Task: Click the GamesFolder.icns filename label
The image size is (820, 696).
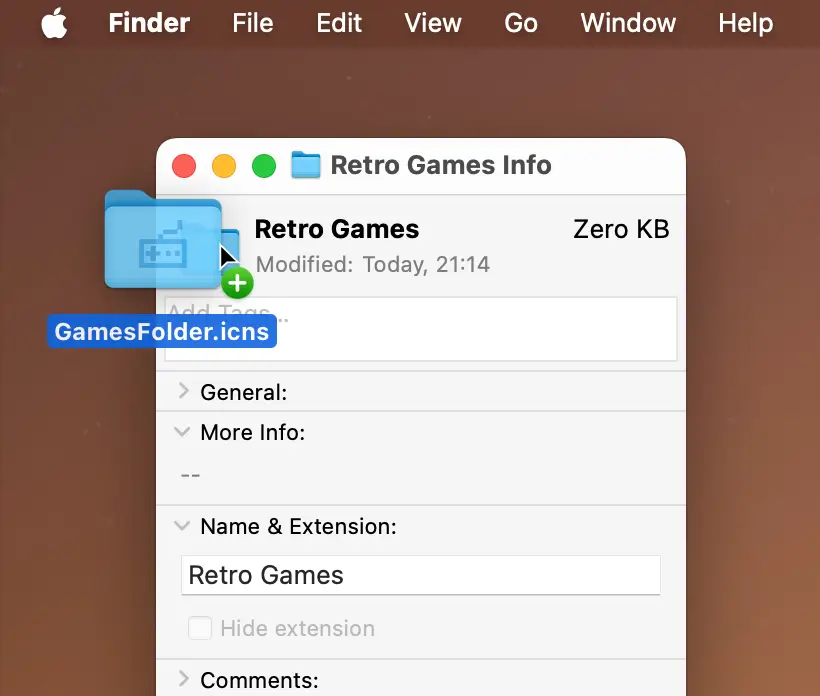Action: point(162,332)
